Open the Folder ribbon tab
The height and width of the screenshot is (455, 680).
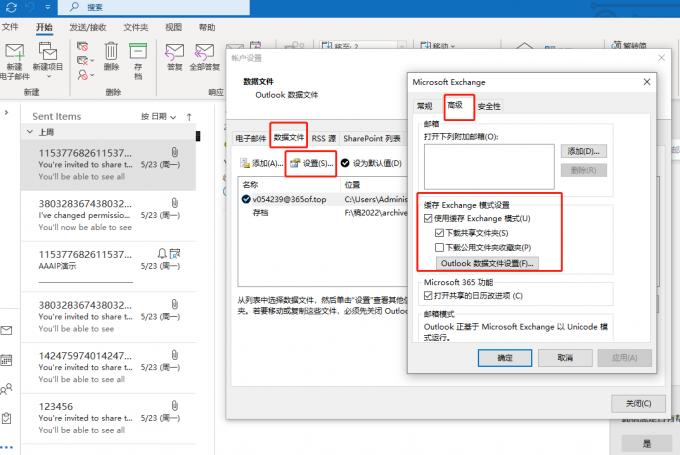tap(136, 27)
